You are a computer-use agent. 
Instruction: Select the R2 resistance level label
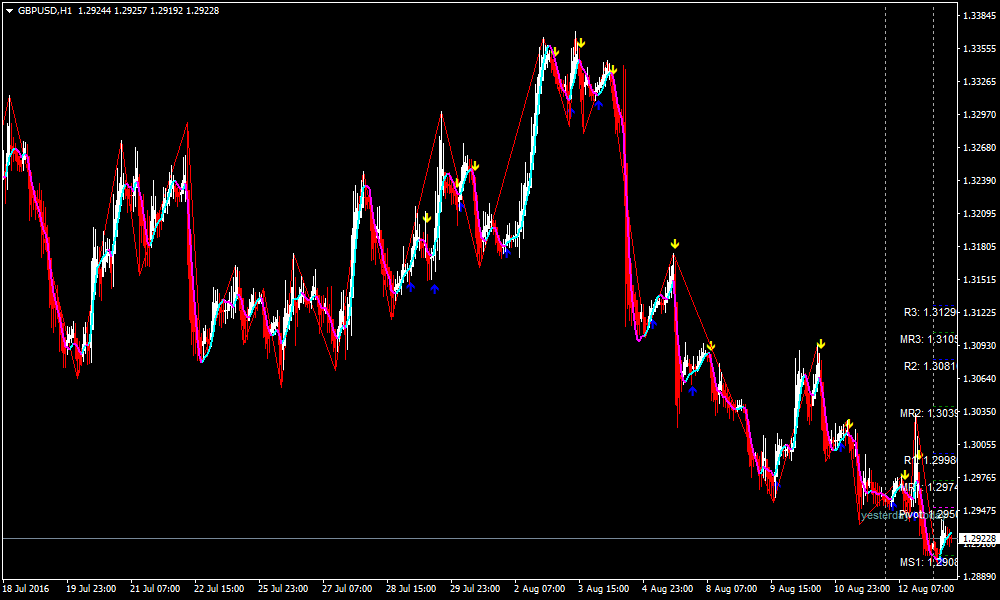click(929, 367)
